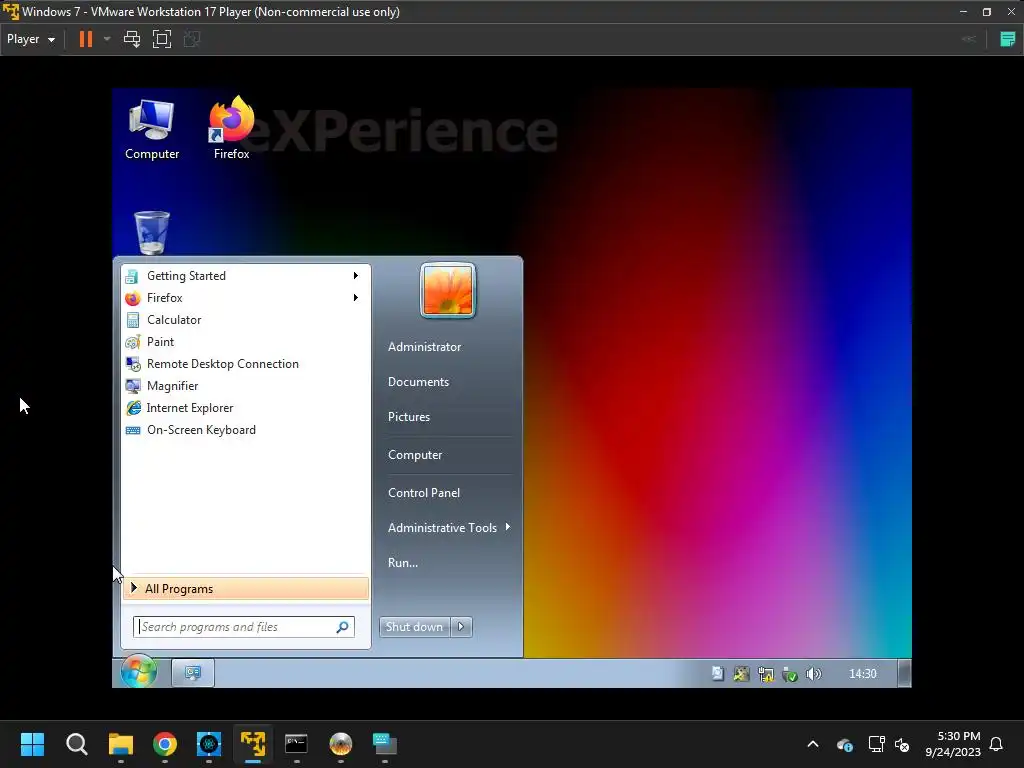Viewport: 1024px width, 768px height.
Task: Click the safely remove hardware tray icon
Action: (790, 674)
